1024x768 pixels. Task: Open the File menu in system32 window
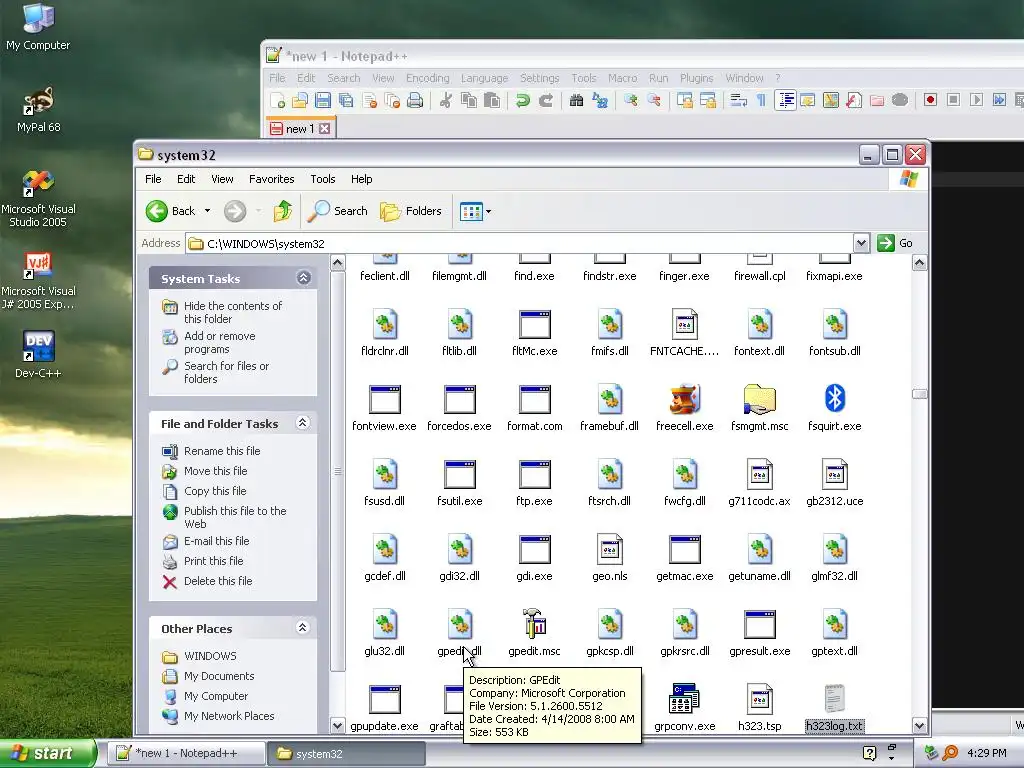coord(153,179)
